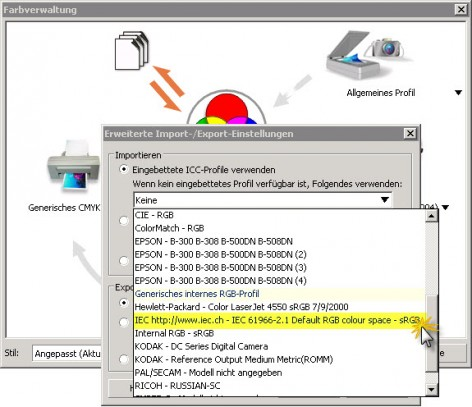This screenshot has width=472, height=407.
Task: Select first radio button in Export group
Action: click(x=124, y=303)
